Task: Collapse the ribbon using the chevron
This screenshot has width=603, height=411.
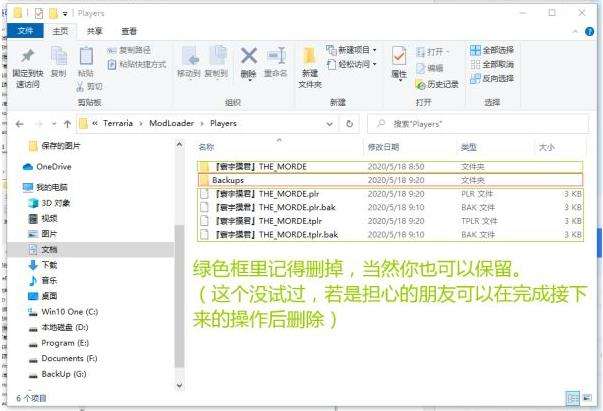Action: [575, 32]
